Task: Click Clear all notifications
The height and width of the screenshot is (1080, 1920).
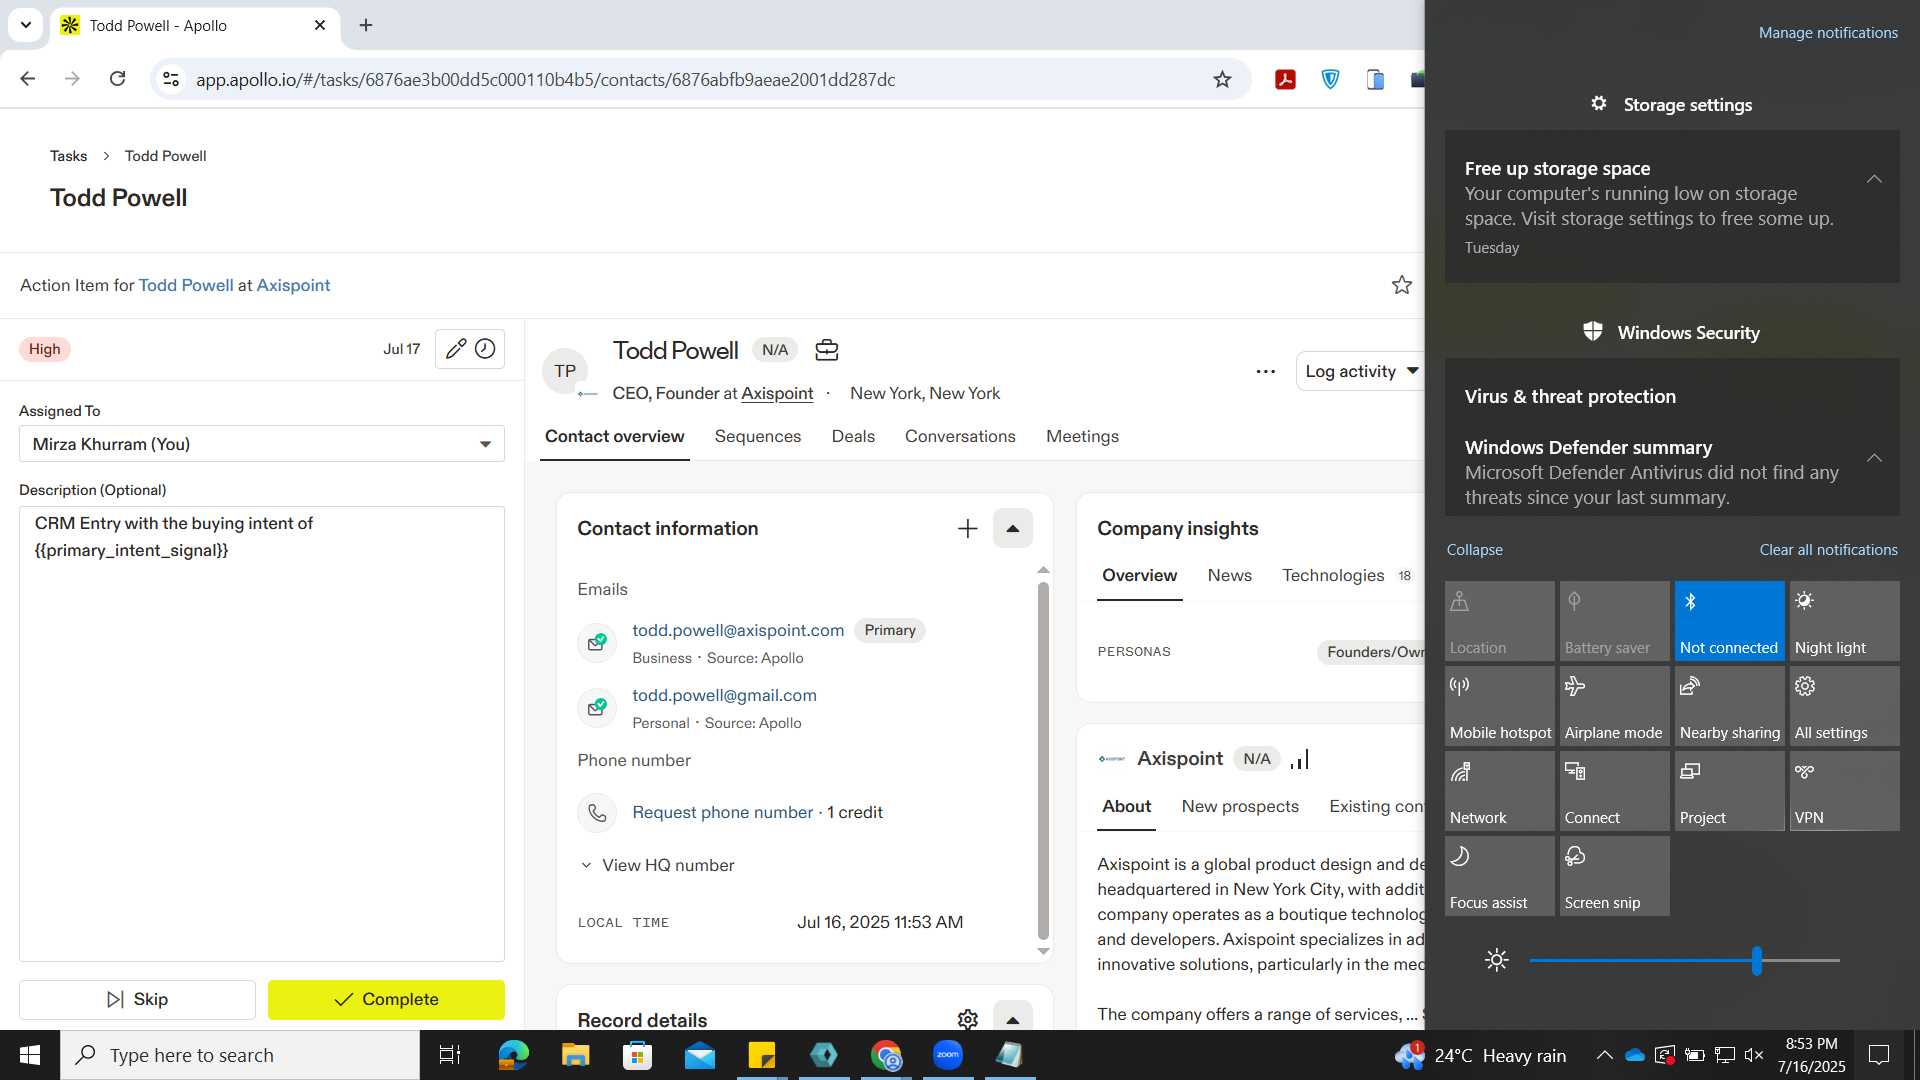Action: (1828, 550)
